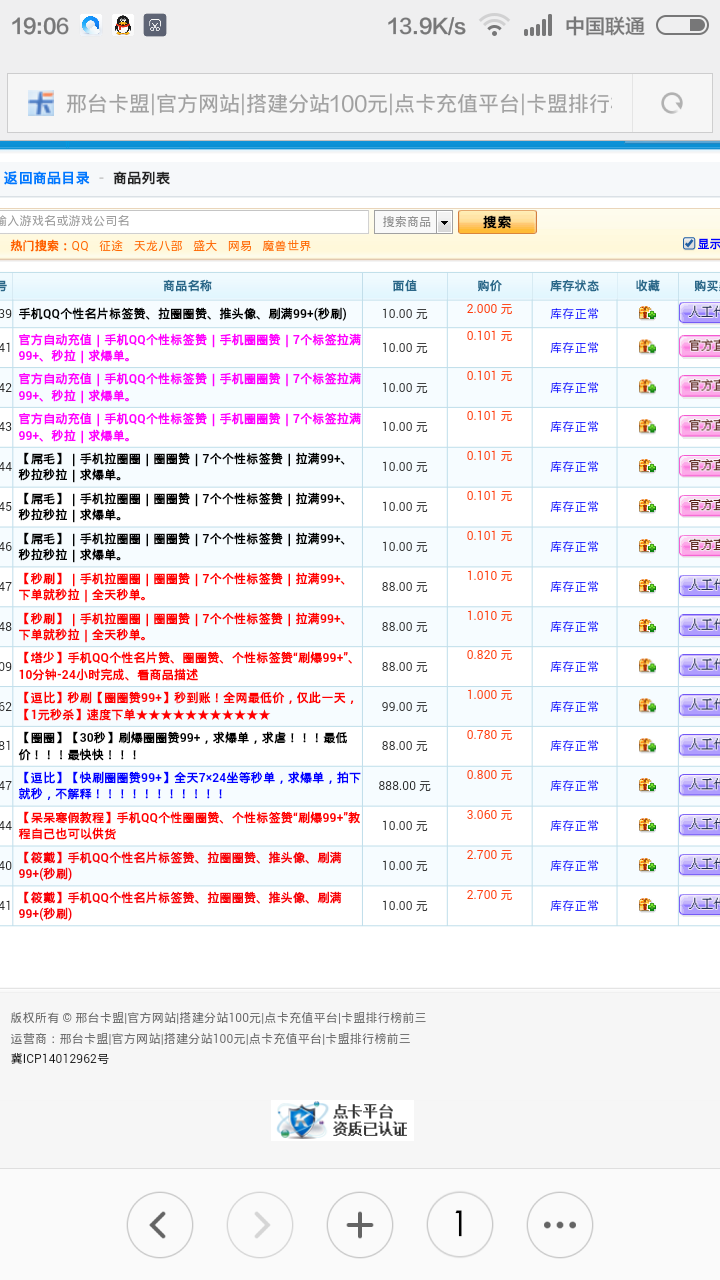Click the 0.820 元 price cell
This screenshot has width=720, height=1280.
point(490,655)
